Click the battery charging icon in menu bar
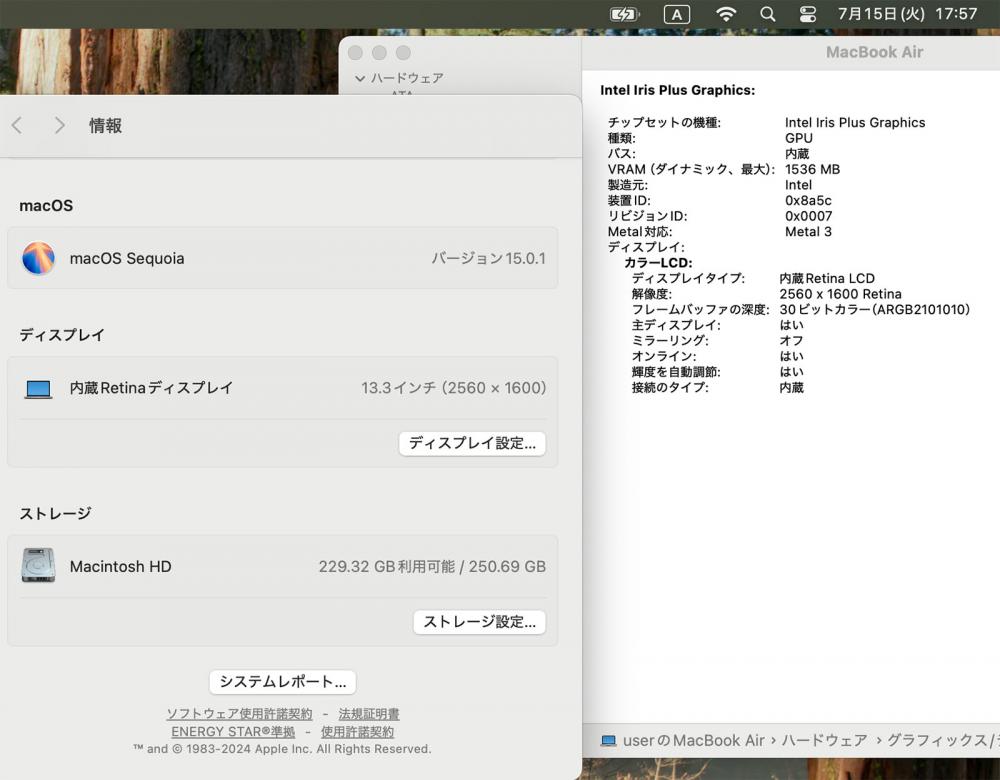Screen dimensions: 1000x780 pyautogui.click(x=624, y=14)
